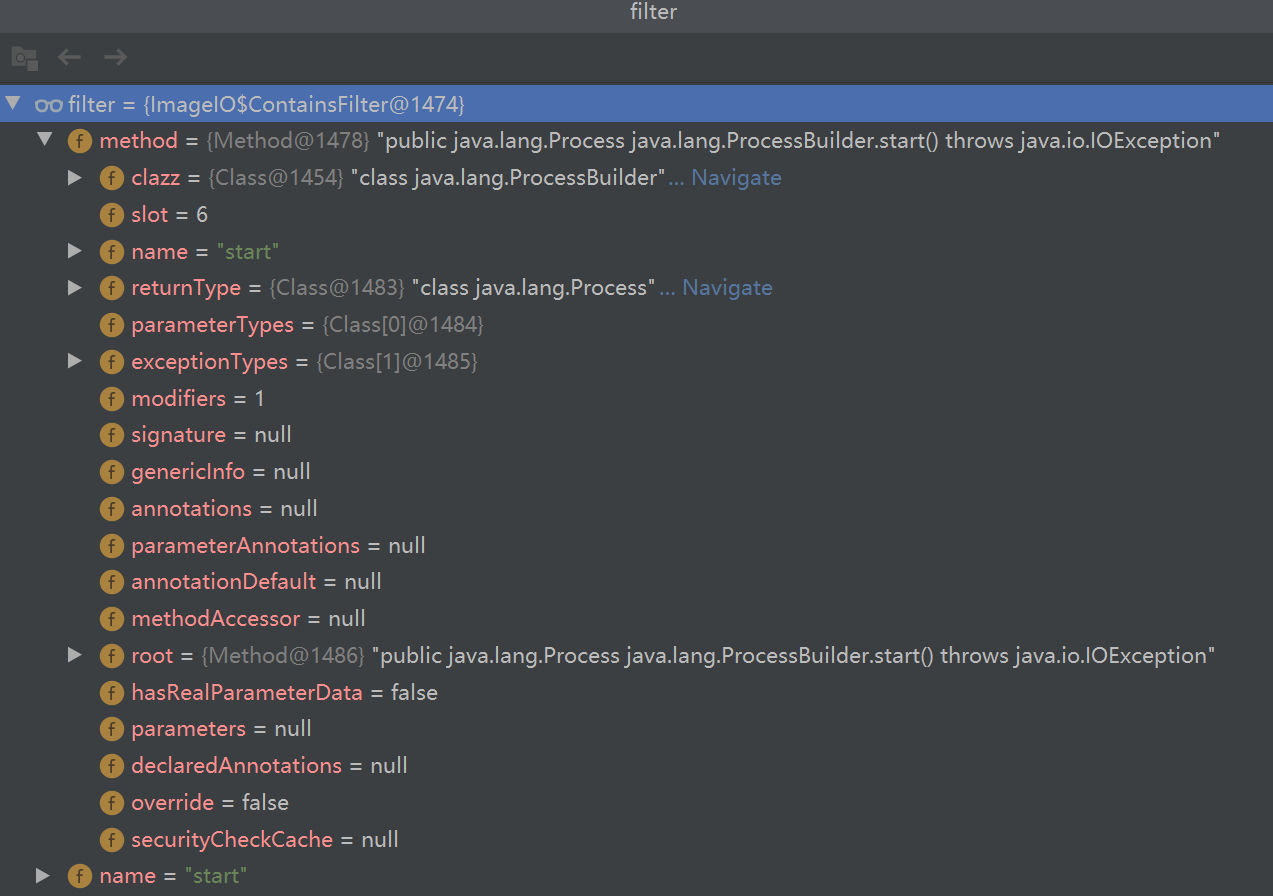Expand the root Method@1486 node
This screenshot has width=1273, height=896.
tap(75, 656)
